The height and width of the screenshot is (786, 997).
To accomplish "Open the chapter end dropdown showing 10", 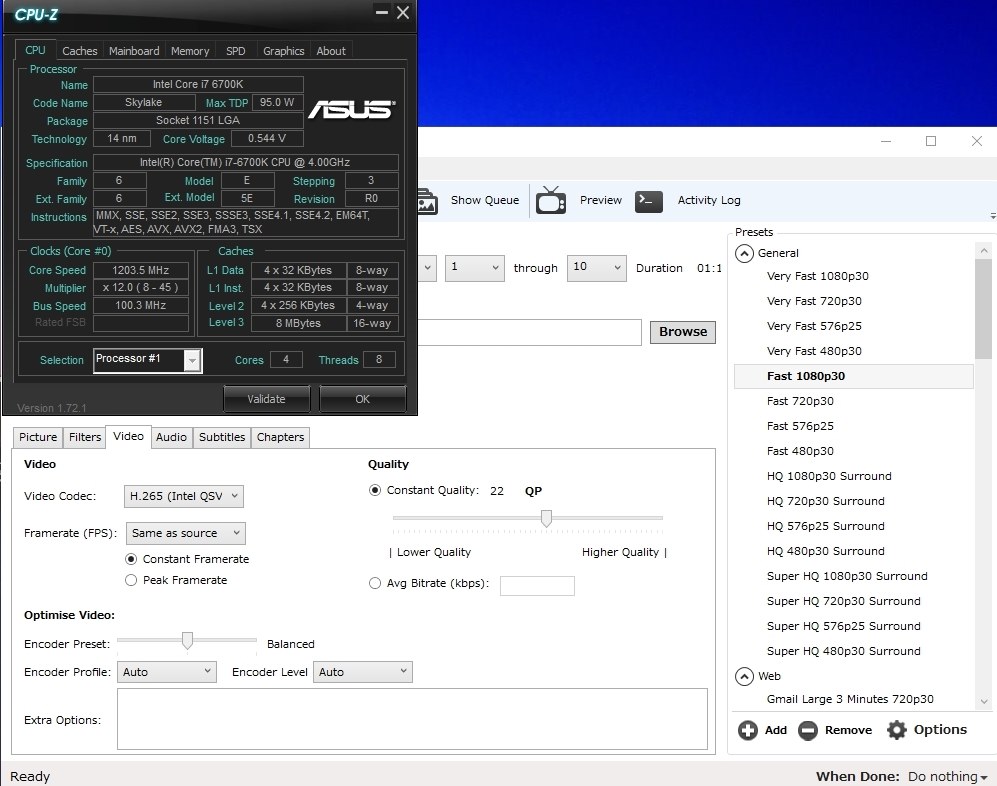I will 596,268.
